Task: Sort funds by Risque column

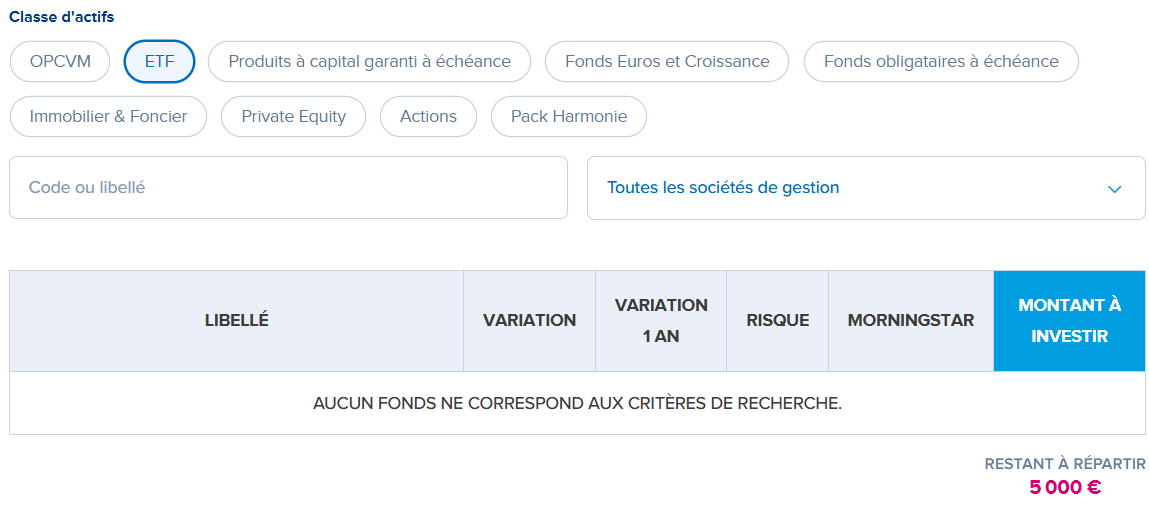Action: point(777,321)
